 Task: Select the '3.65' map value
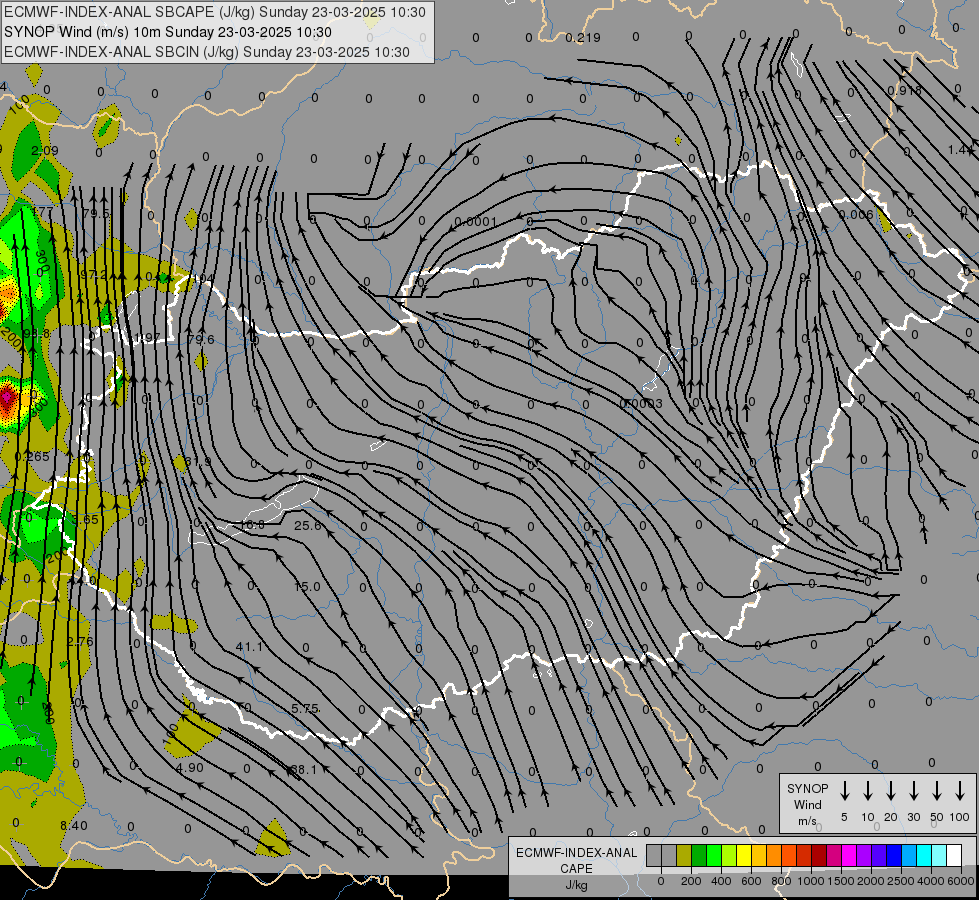(x=85, y=520)
